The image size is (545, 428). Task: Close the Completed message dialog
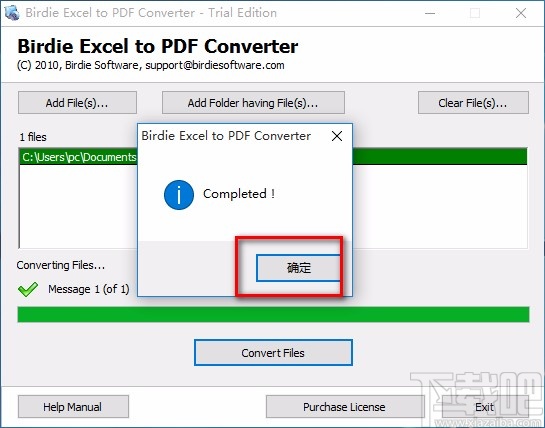tap(337, 136)
